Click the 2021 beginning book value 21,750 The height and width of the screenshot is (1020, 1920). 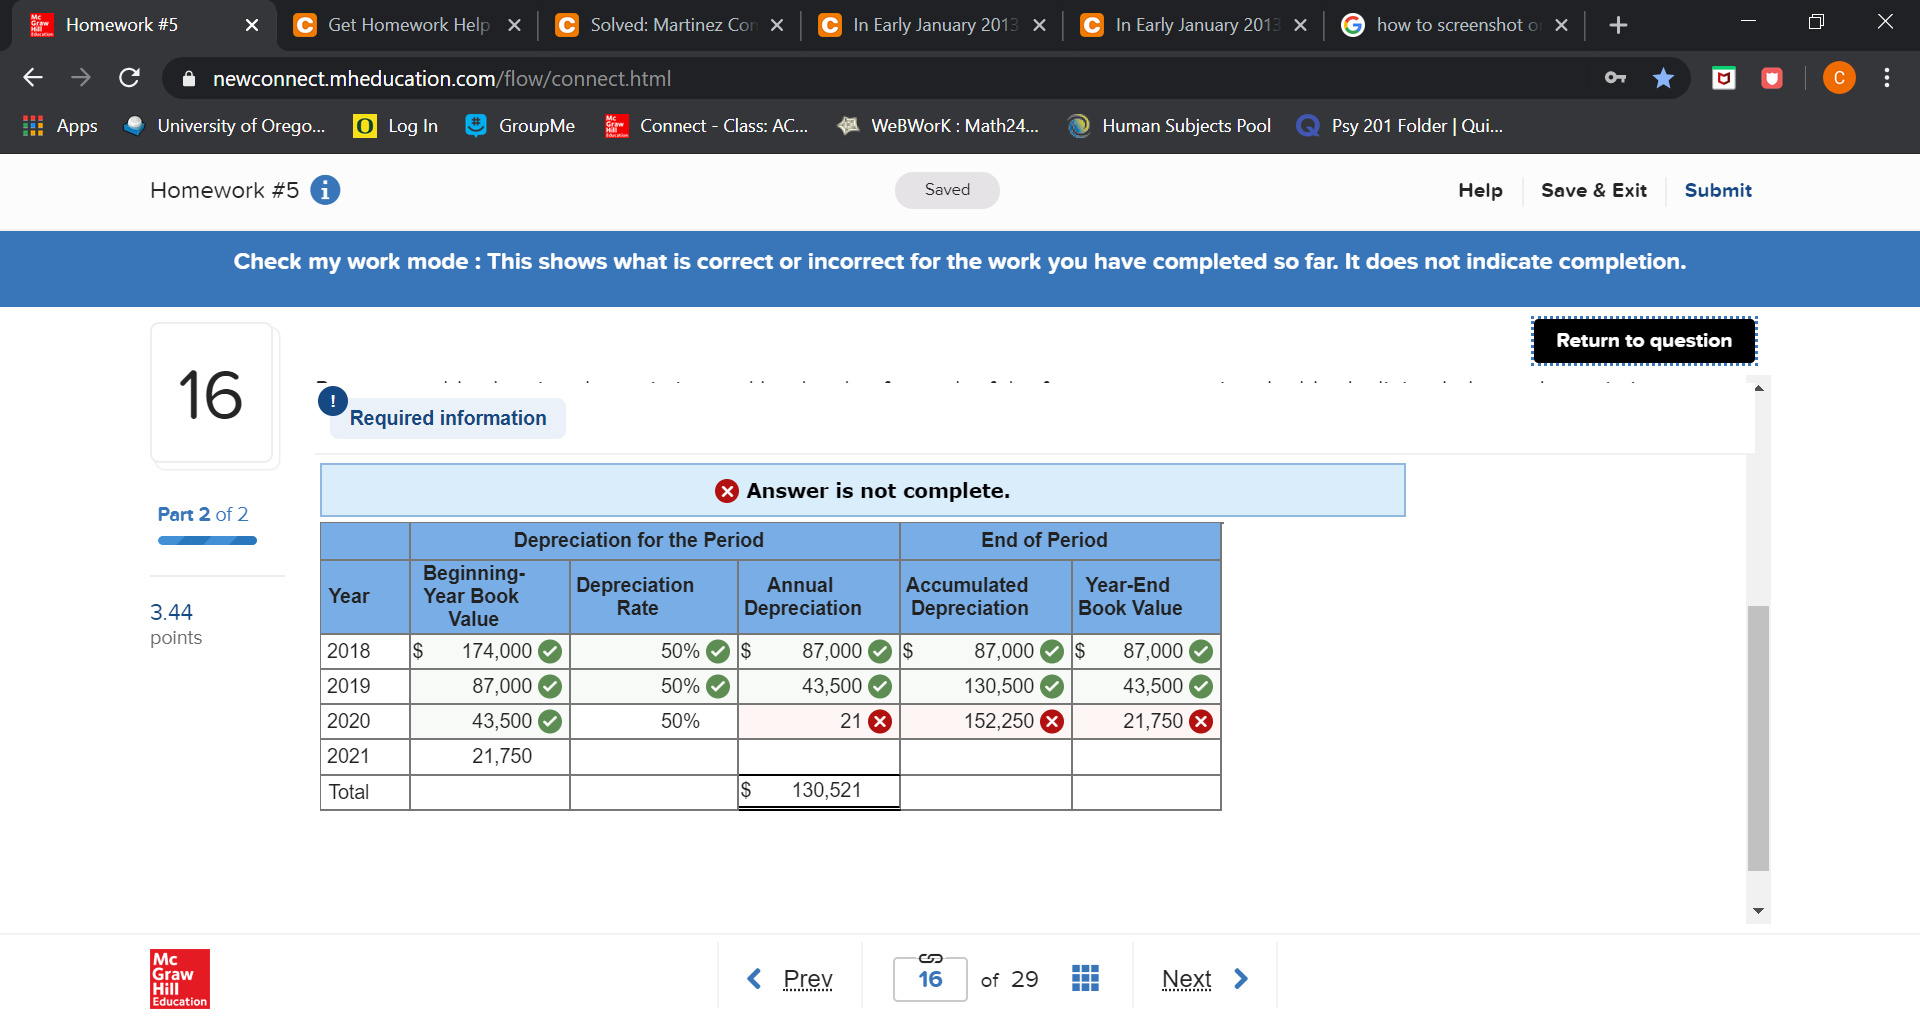tap(490, 757)
